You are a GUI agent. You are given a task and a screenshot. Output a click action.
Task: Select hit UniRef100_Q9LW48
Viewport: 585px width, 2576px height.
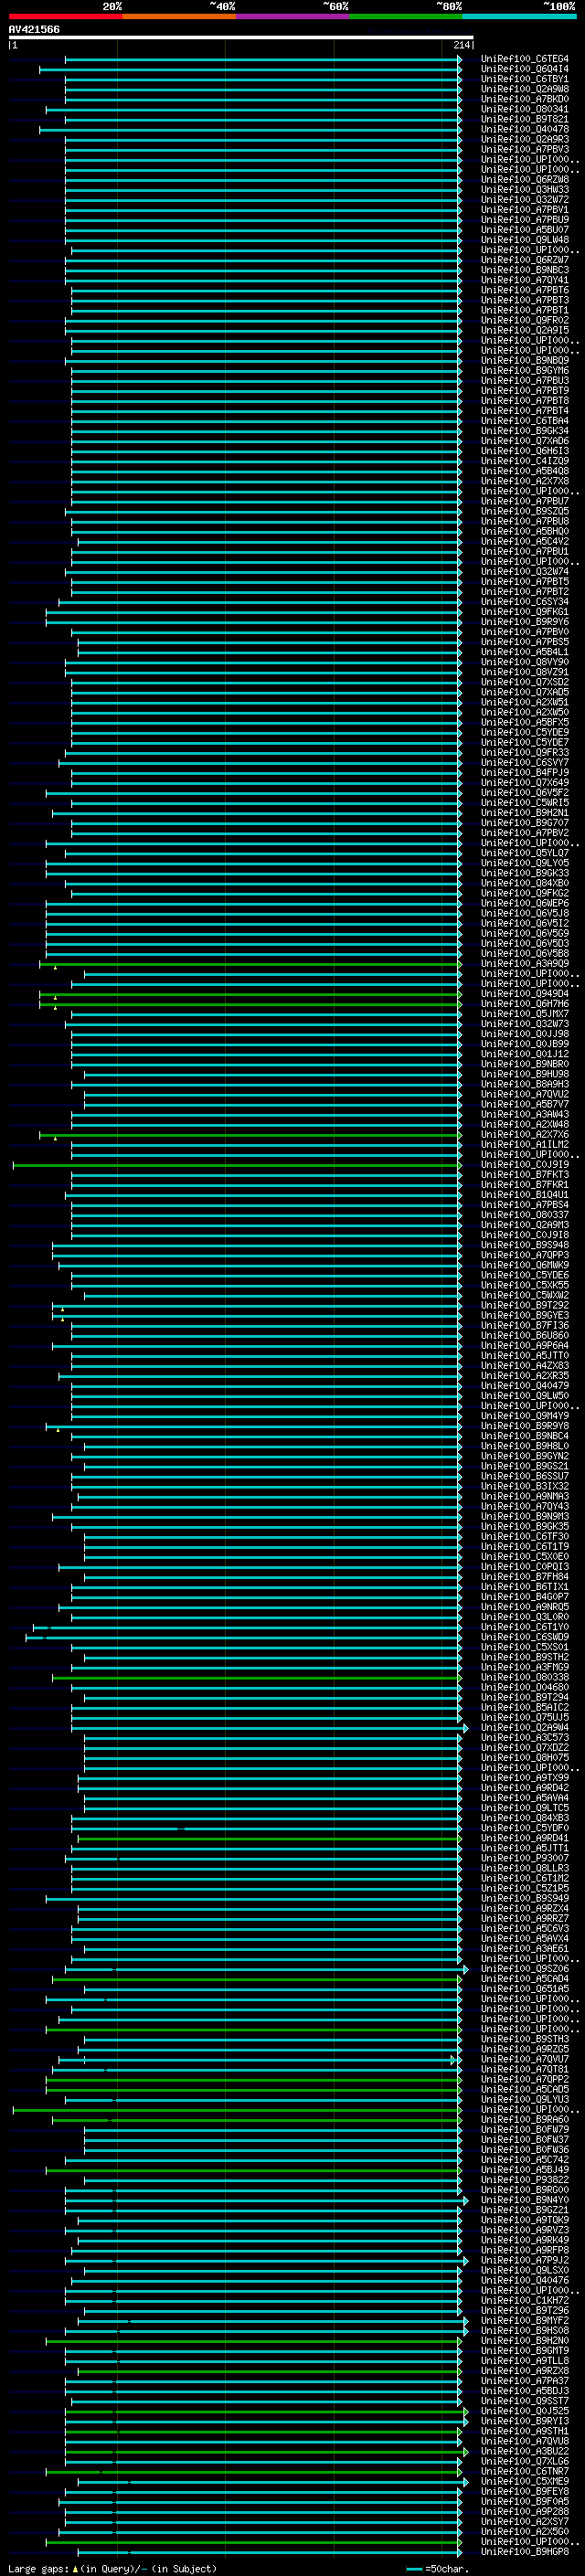[x=524, y=240]
